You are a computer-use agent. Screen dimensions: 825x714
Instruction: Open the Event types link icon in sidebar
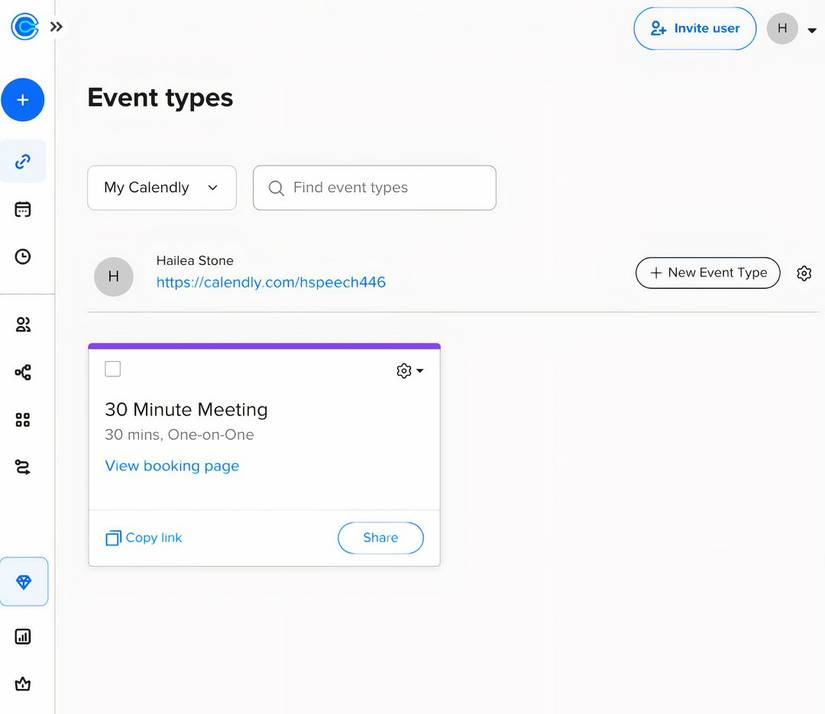tap(23, 161)
